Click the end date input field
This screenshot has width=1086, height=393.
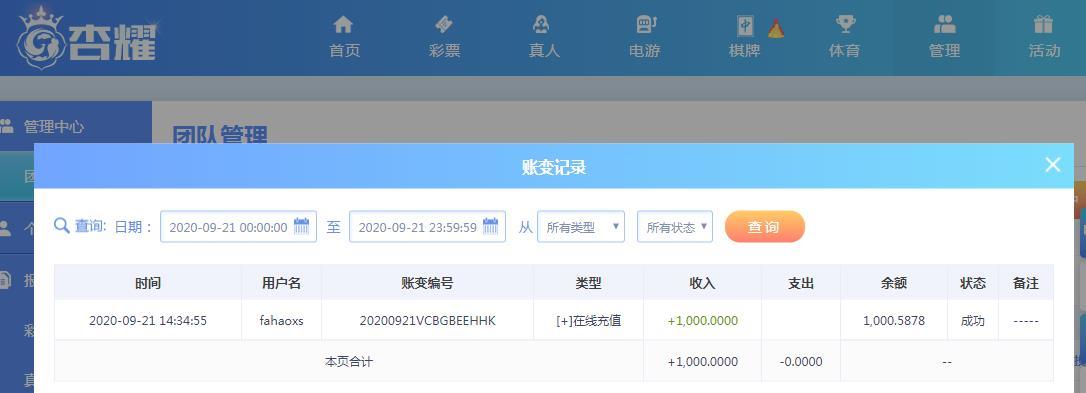[x=427, y=227]
